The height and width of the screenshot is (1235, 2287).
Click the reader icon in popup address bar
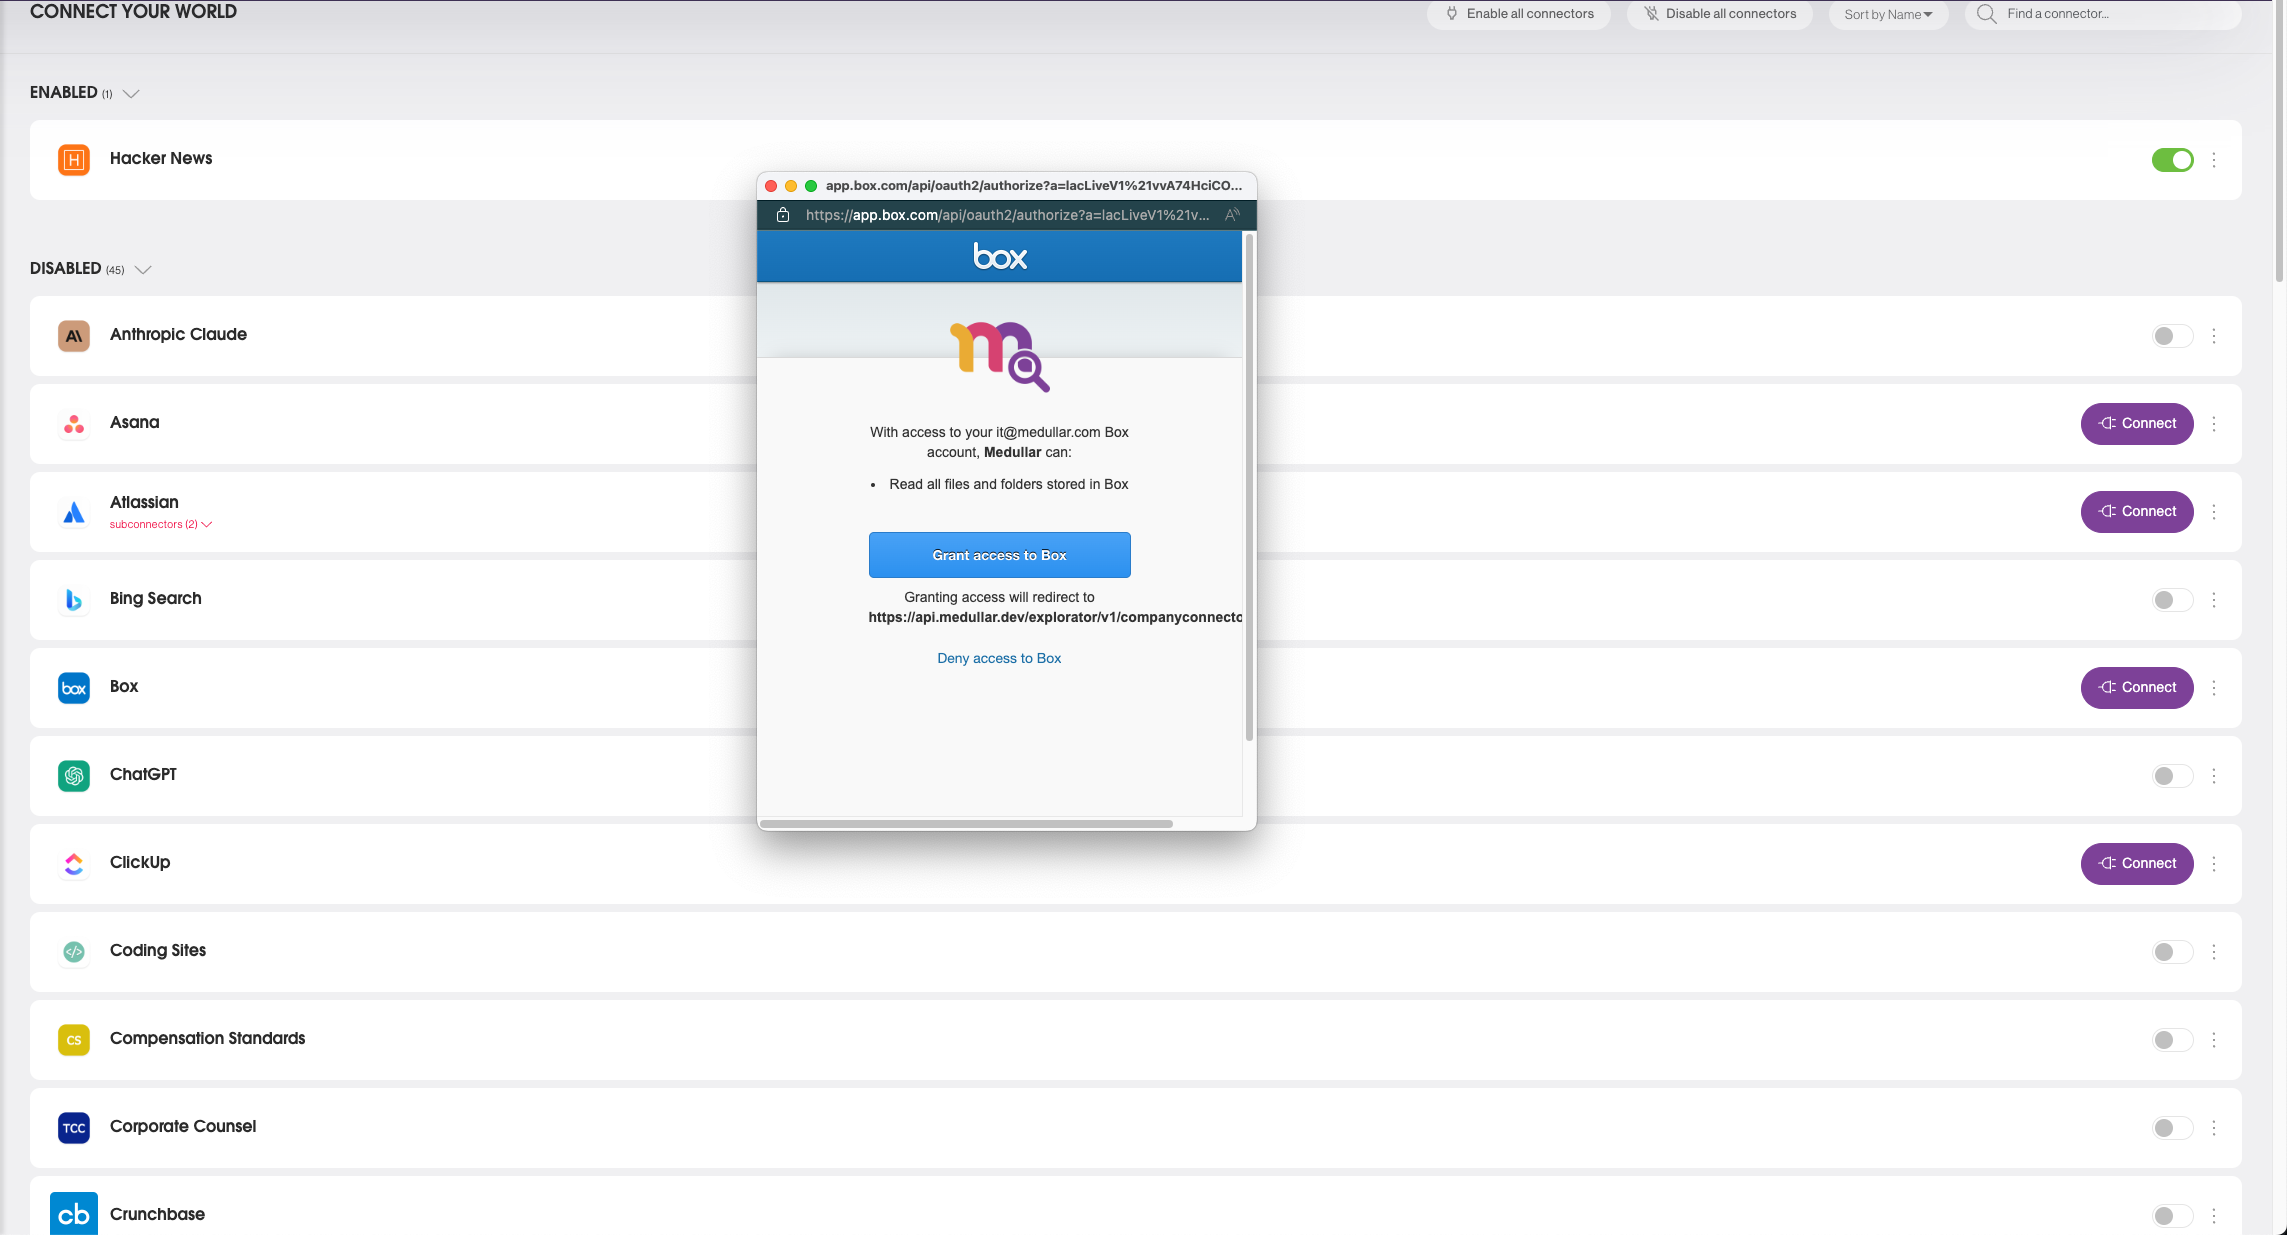tap(1232, 215)
